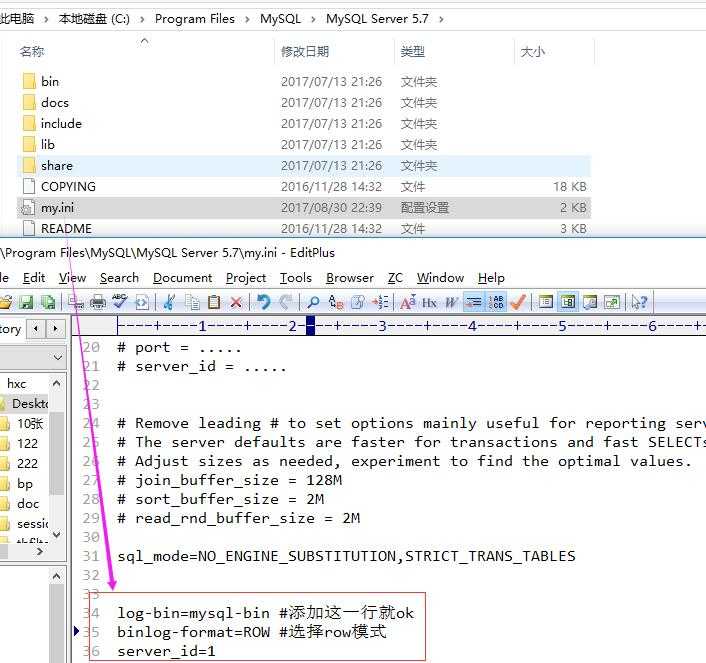Click the red Delete X icon

[236, 302]
